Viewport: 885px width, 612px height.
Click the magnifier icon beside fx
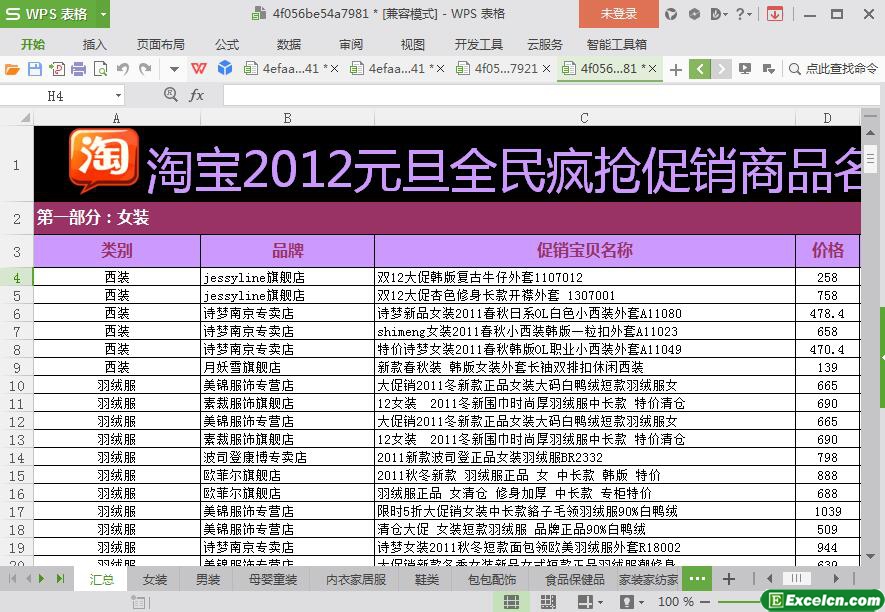(170, 94)
